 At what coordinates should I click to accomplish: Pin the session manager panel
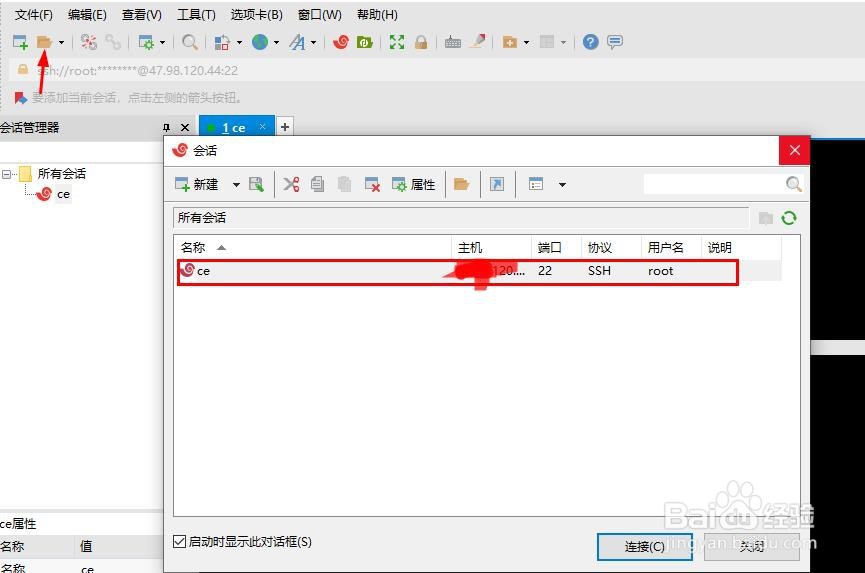pos(167,127)
